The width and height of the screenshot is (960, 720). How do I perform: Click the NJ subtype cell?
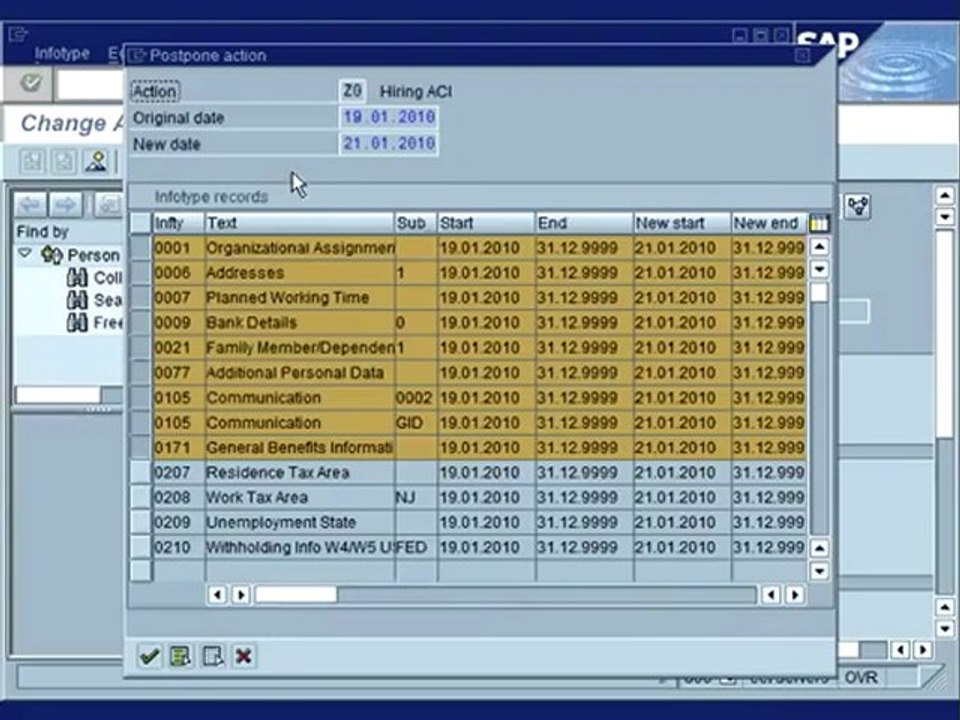[416, 498]
